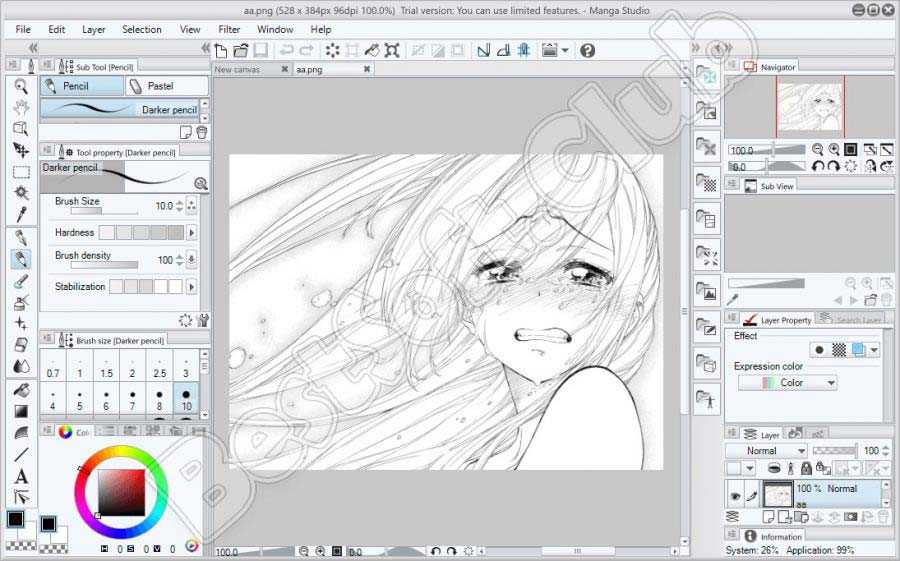Expand the Hardness options arrow
This screenshot has height=561, width=900.
click(192, 233)
